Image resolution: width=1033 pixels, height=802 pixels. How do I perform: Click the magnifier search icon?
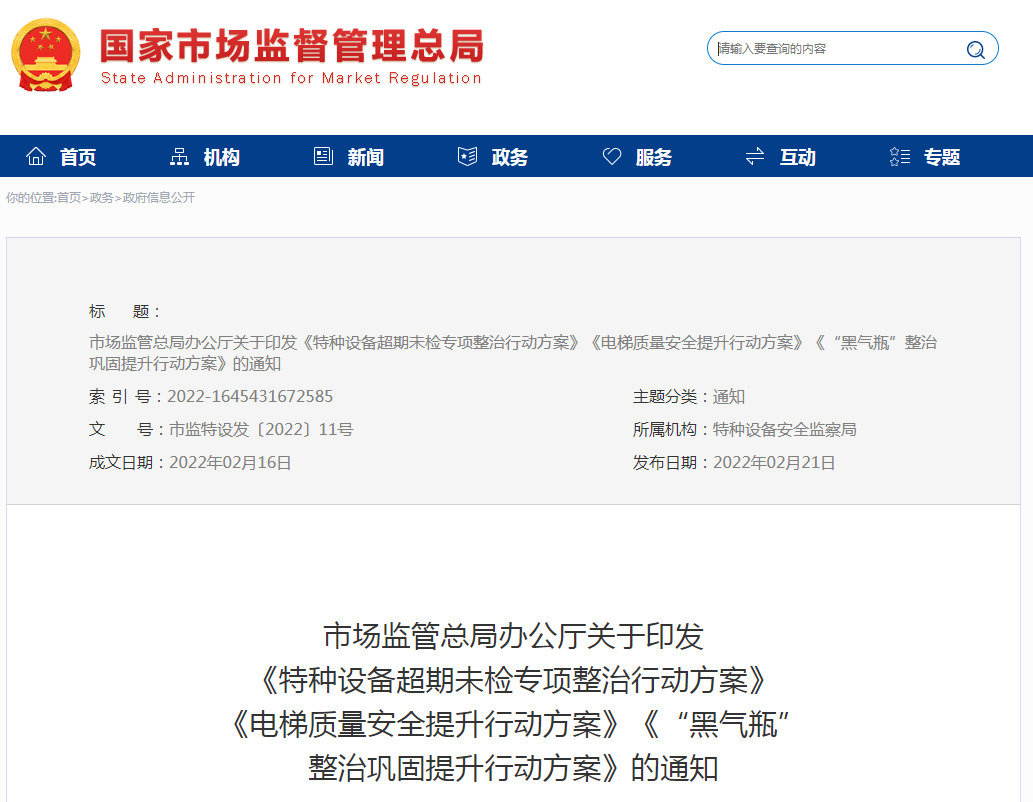(975, 49)
